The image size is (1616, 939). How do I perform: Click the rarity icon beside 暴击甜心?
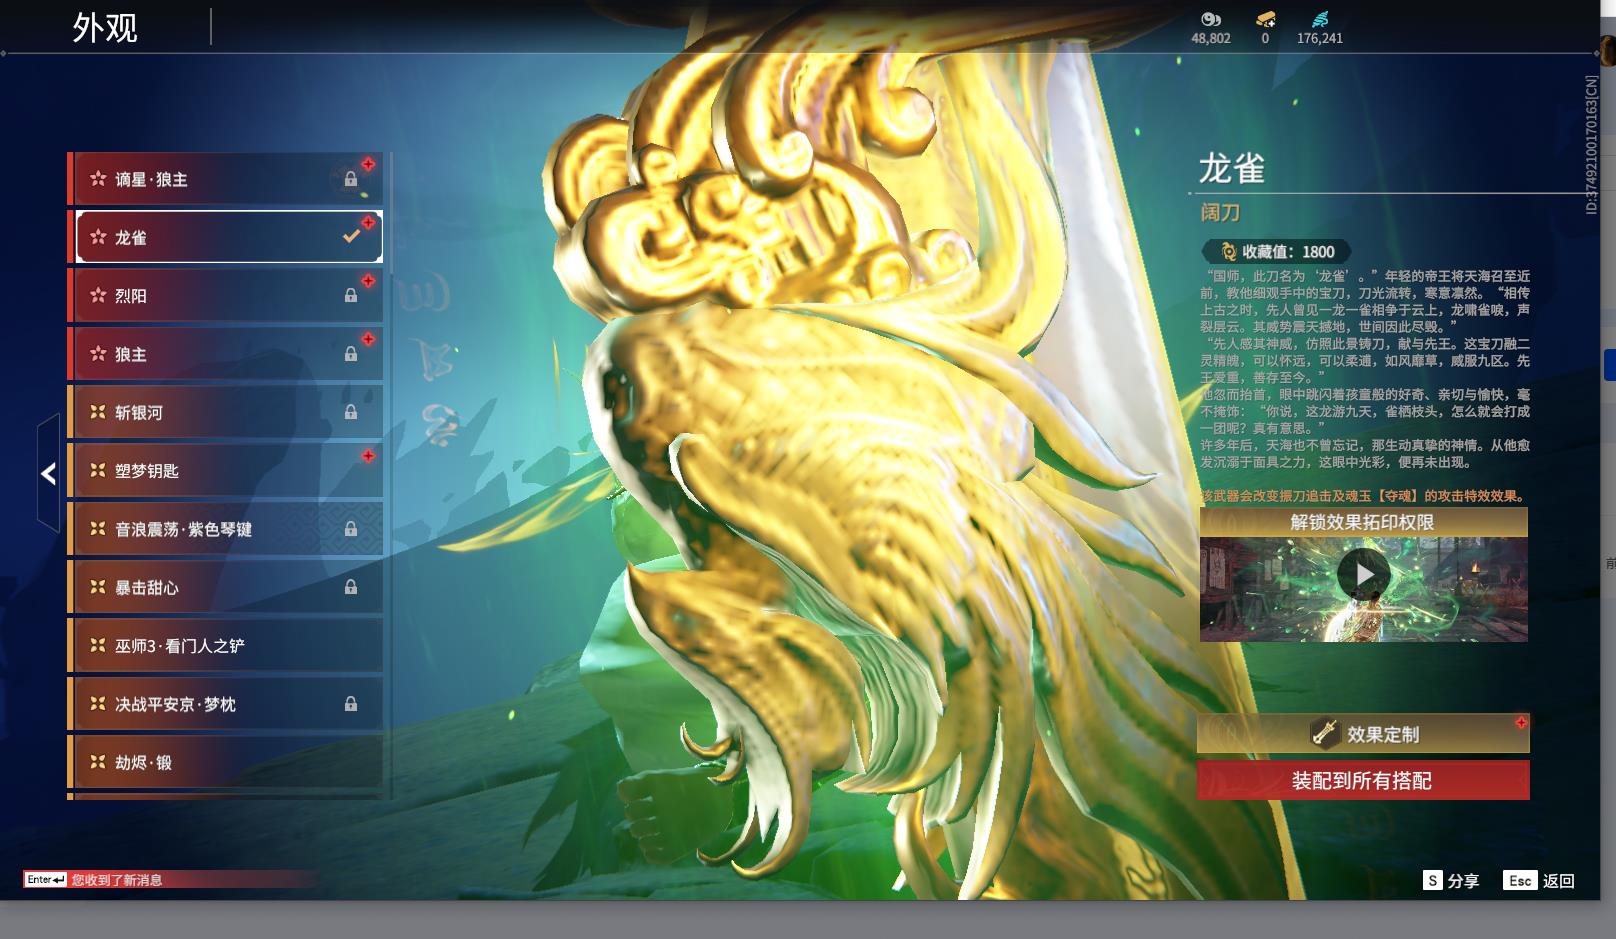point(98,587)
